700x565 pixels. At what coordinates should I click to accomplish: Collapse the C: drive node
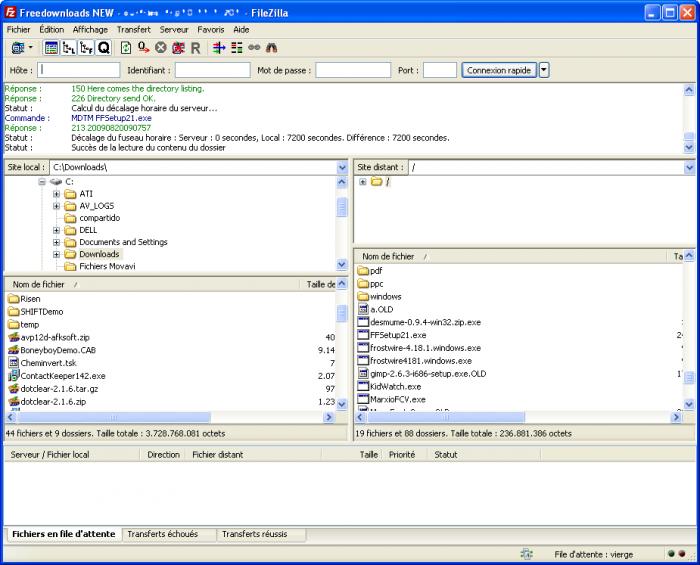(42, 182)
